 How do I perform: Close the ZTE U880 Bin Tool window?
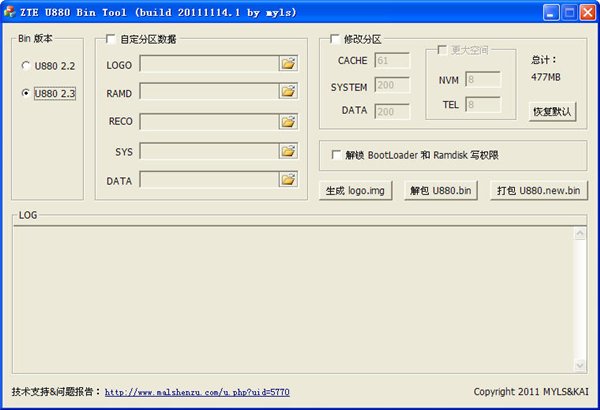coord(587,13)
